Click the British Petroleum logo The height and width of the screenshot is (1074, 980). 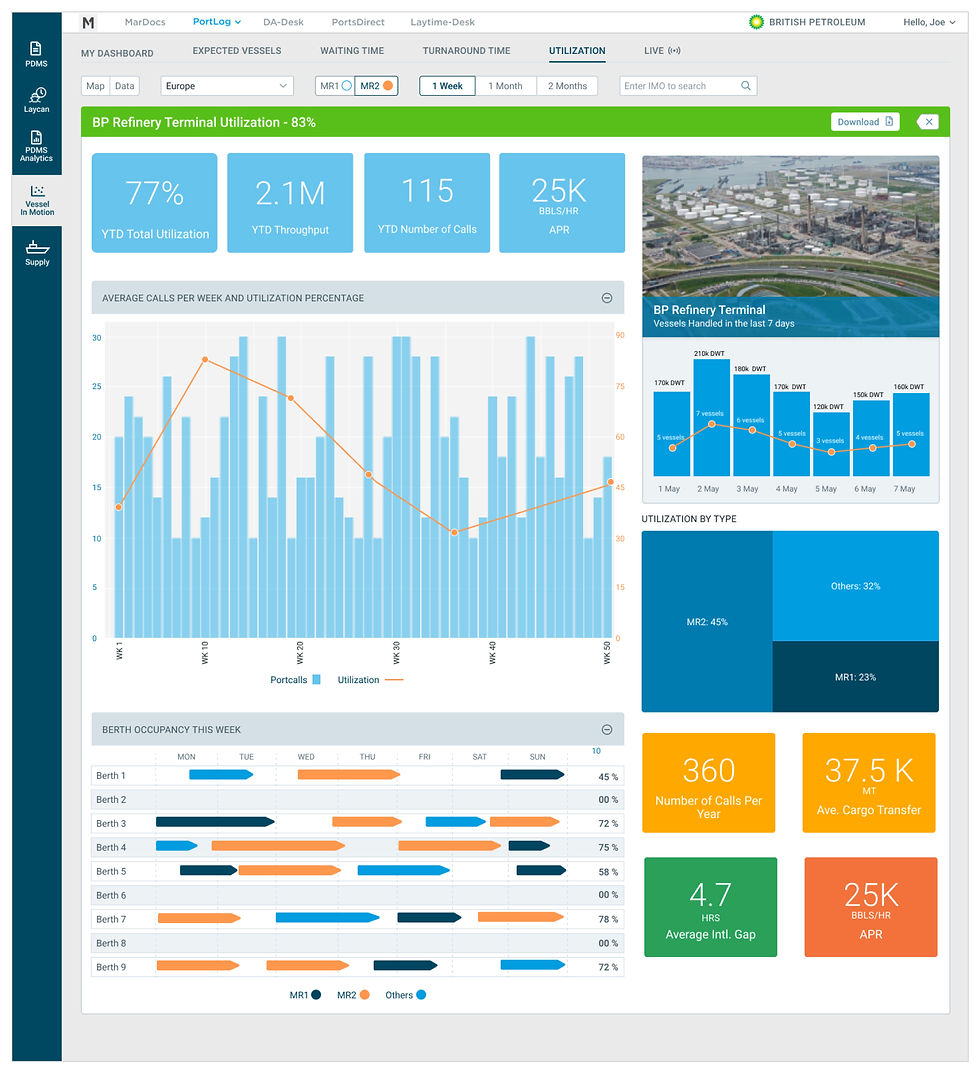tap(756, 22)
